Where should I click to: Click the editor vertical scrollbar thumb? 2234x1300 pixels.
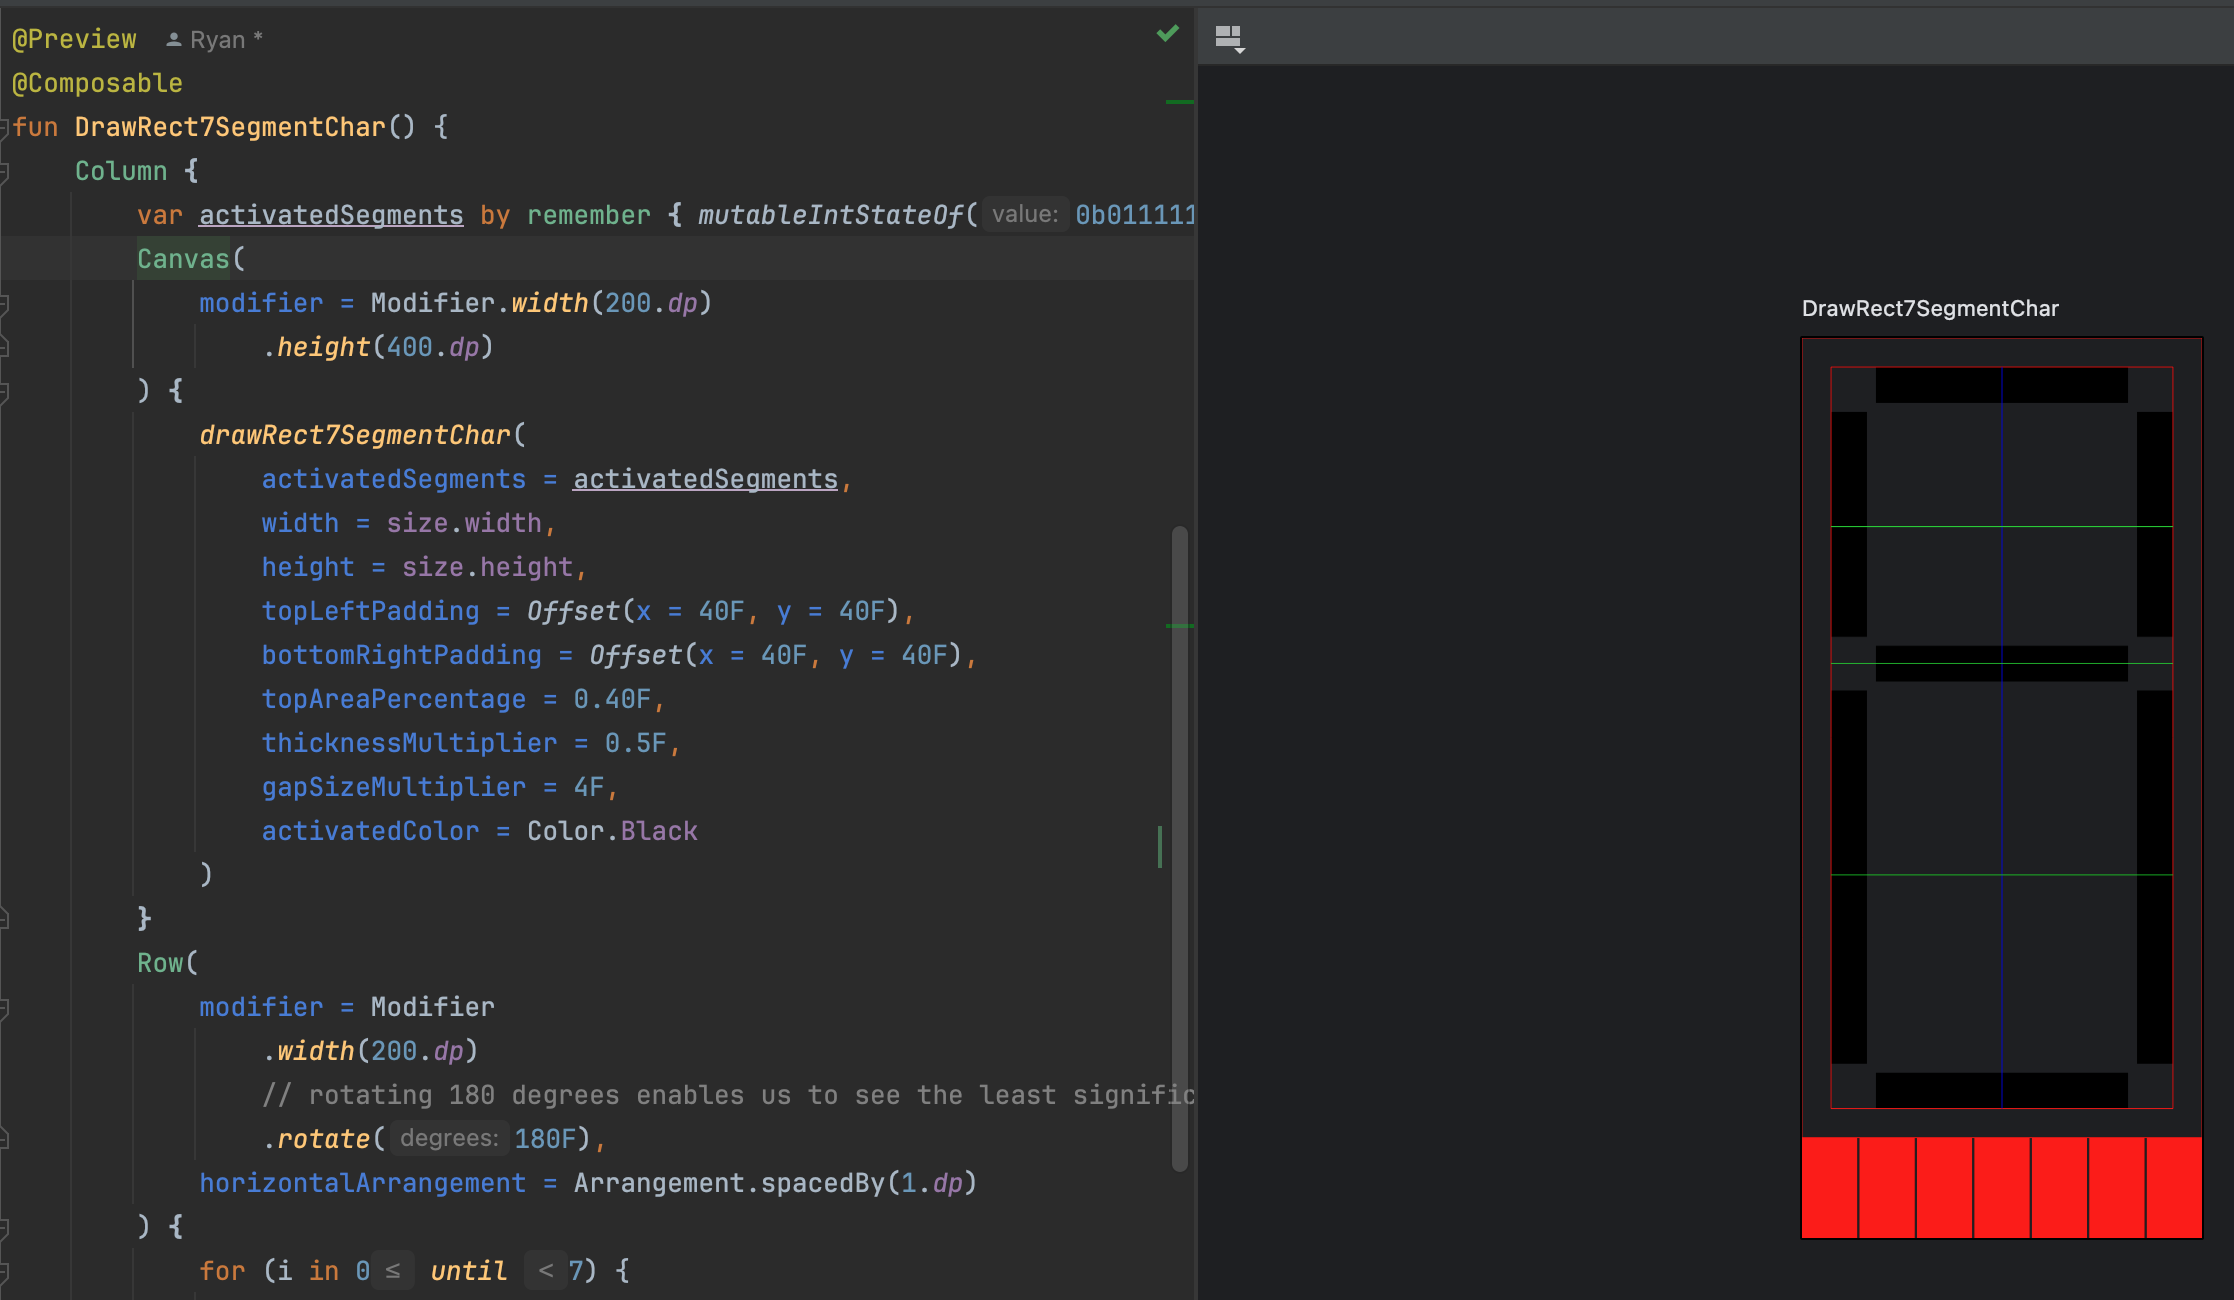pyautogui.click(x=1180, y=848)
